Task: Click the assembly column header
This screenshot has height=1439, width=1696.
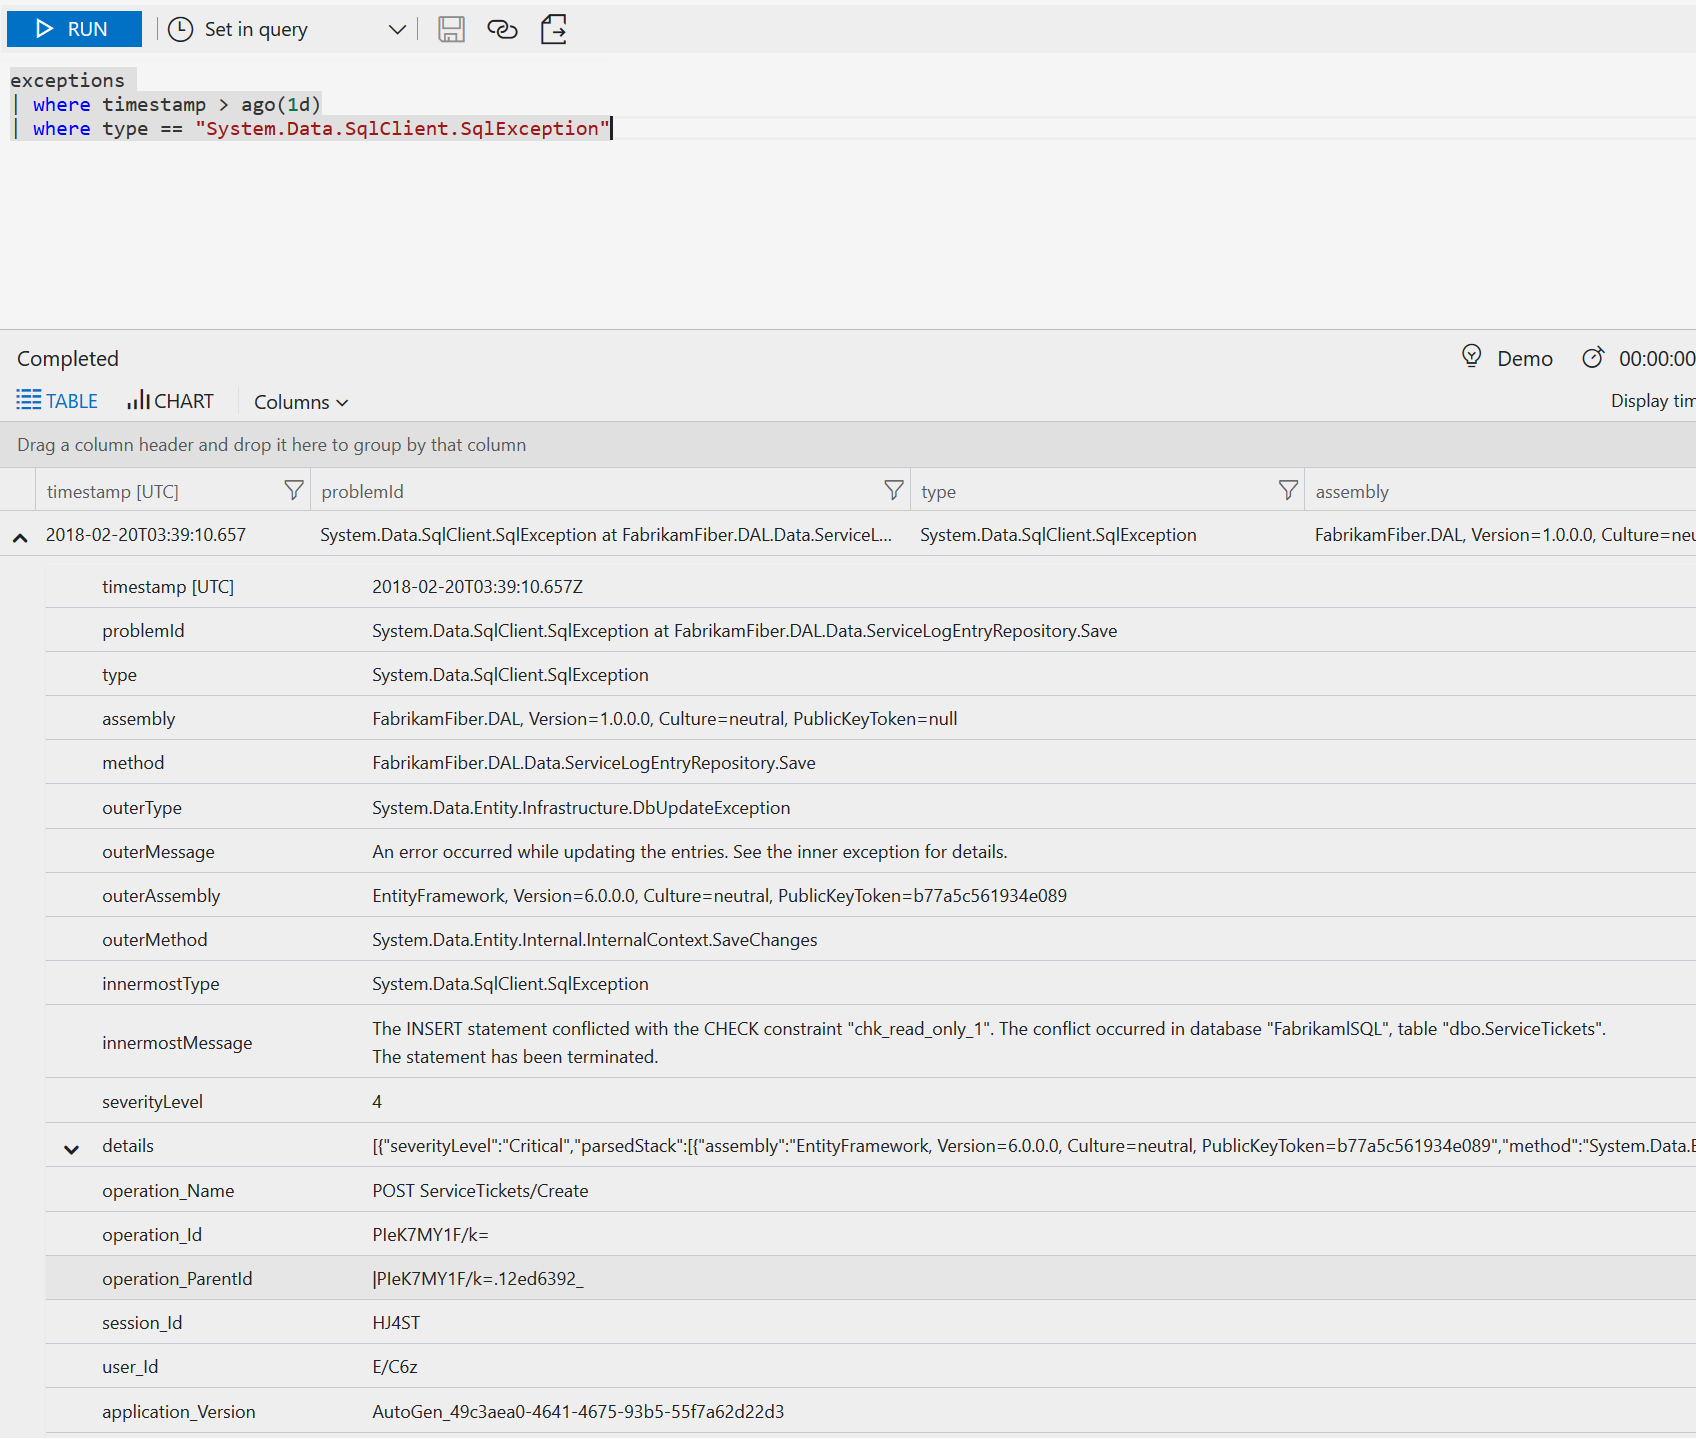Action: tap(1351, 490)
